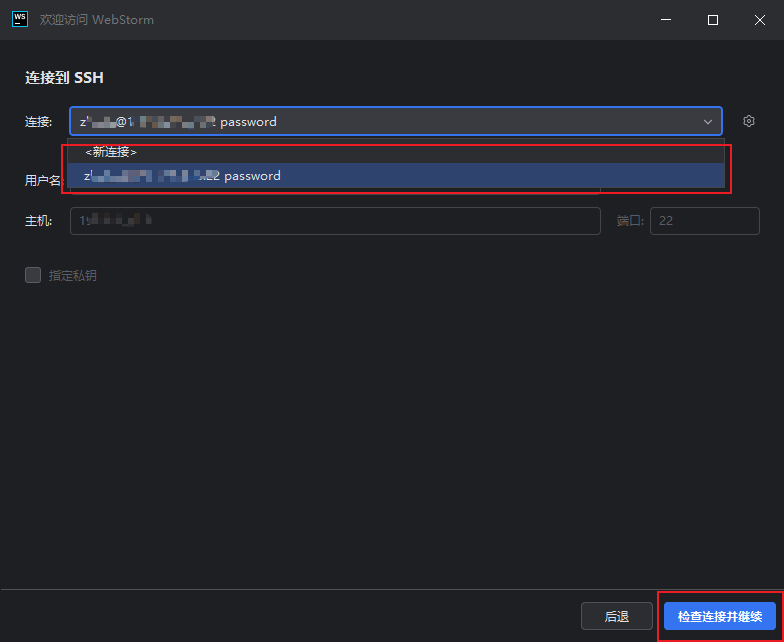Screen dimensions: 784x642
Task: Open SSH configuration settings gear icon
Action: (x=748, y=121)
